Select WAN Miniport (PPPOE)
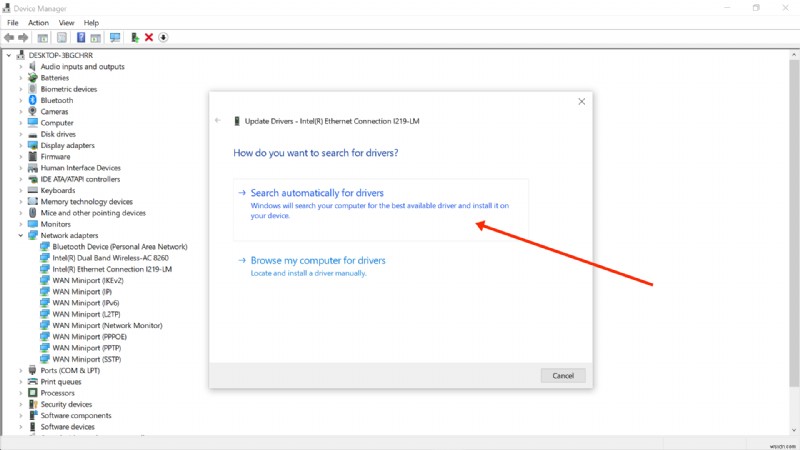 pyautogui.click(x=89, y=337)
